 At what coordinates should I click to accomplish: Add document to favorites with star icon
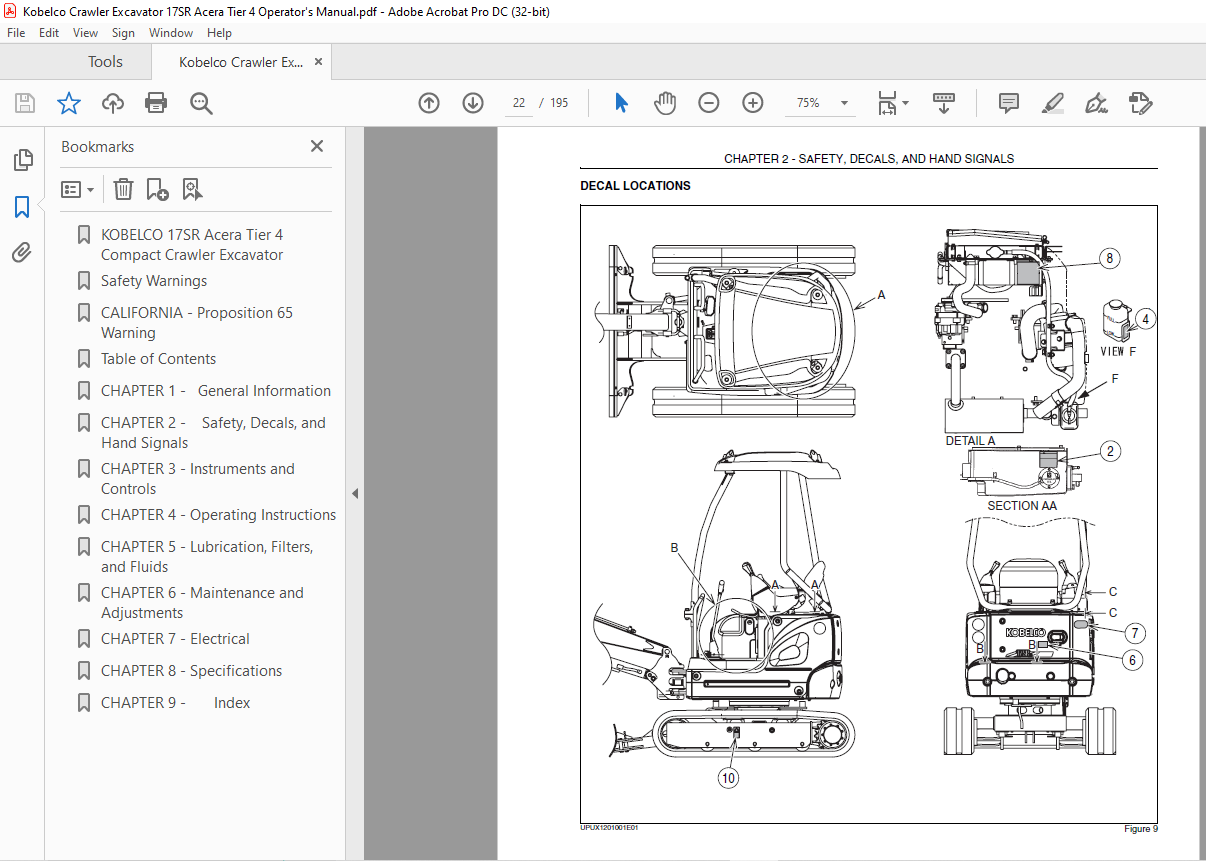tap(68, 103)
